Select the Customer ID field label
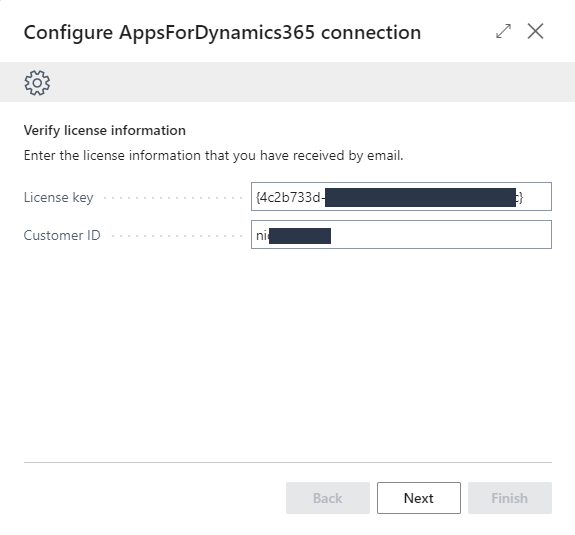This screenshot has width=575, height=535. point(62,235)
